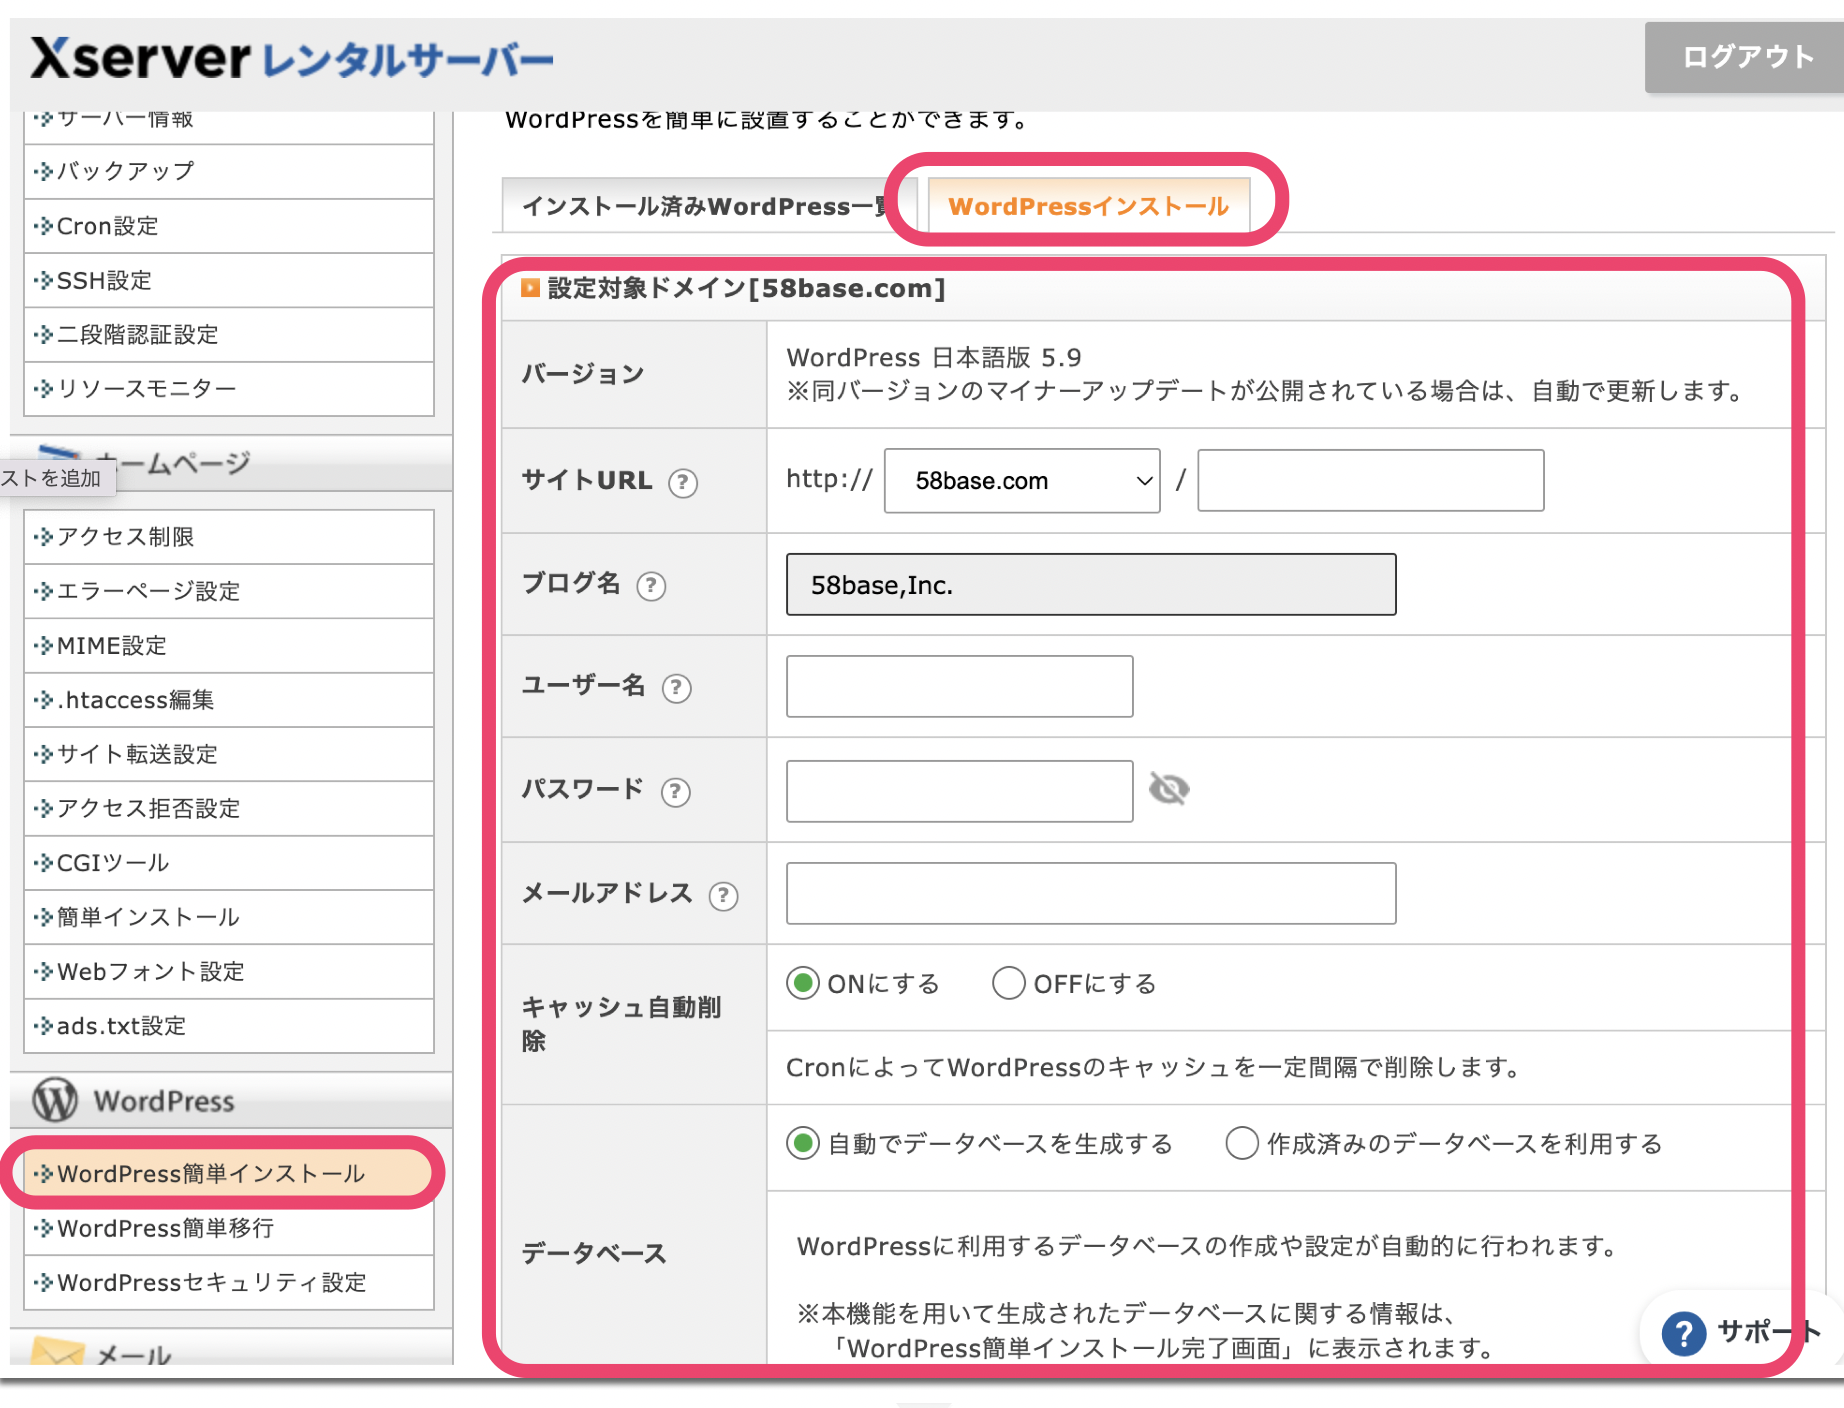Screen dimensions: 1844x1408
Task: Open インストール済みWordPress一覧 tab
Action: click(x=704, y=206)
